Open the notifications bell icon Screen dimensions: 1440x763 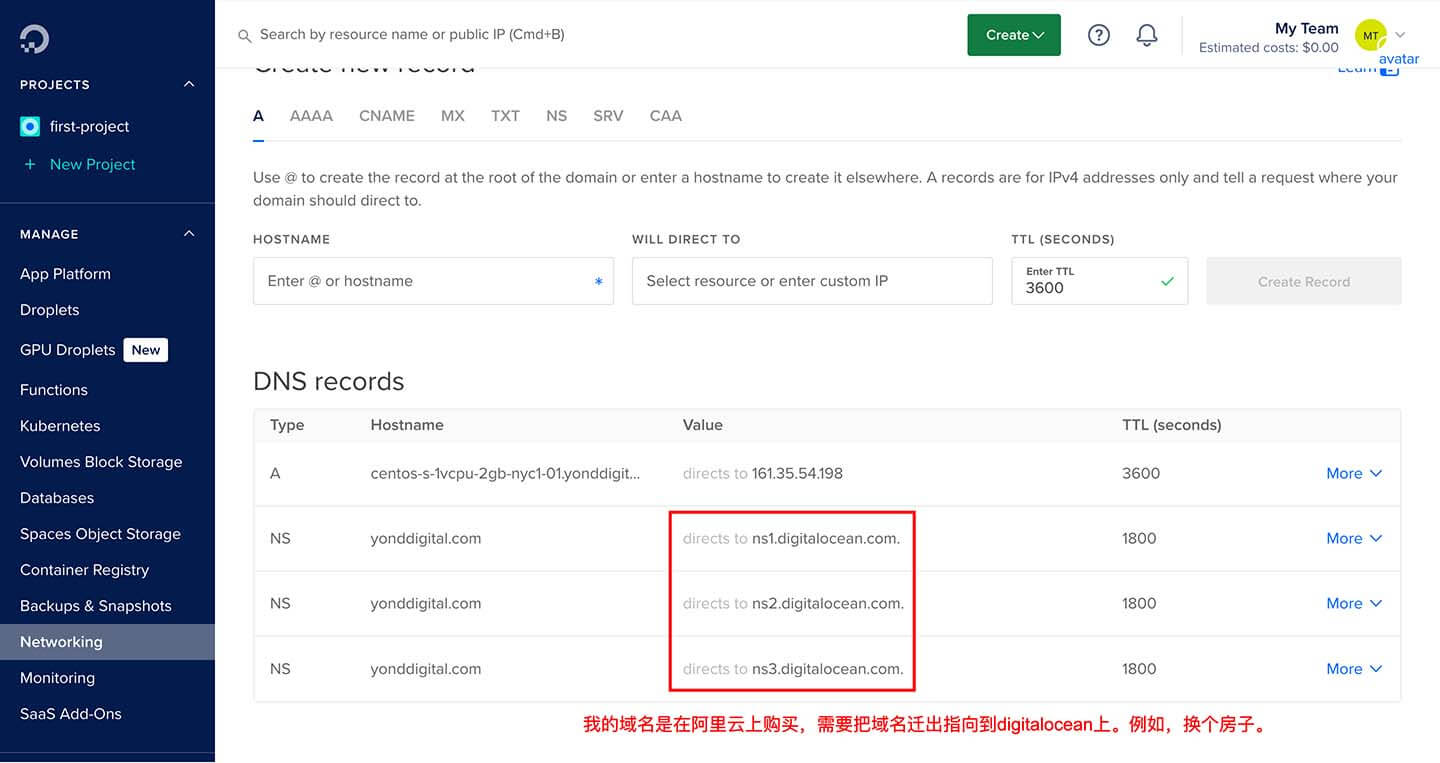pos(1147,35)
